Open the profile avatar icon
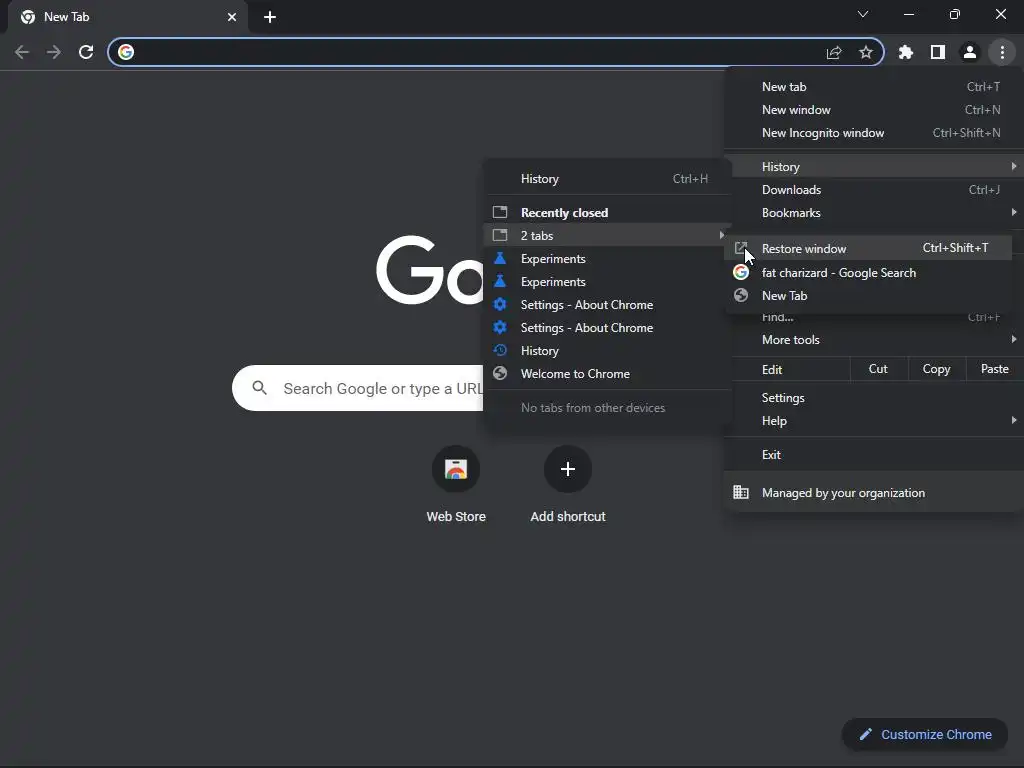 point(970,52)
